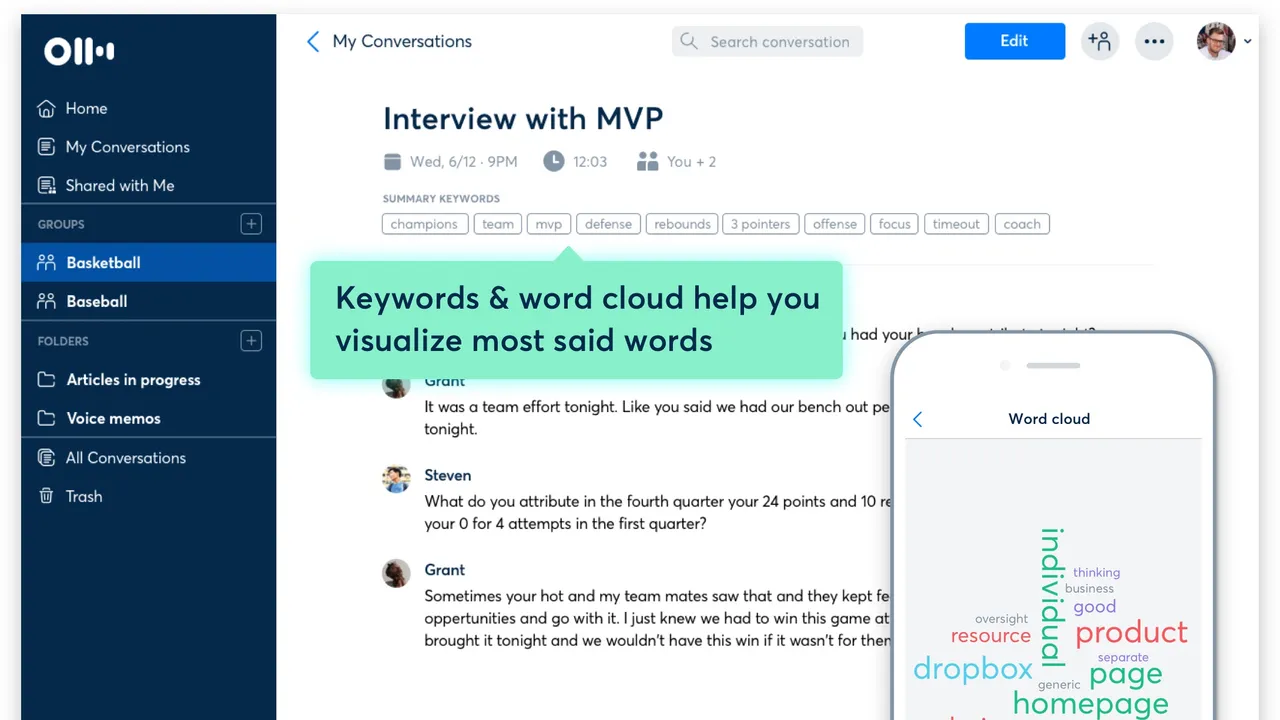Click the speaker name Steven
Image resolution: width=1280 pixels, height=720 pixels.
447,475
